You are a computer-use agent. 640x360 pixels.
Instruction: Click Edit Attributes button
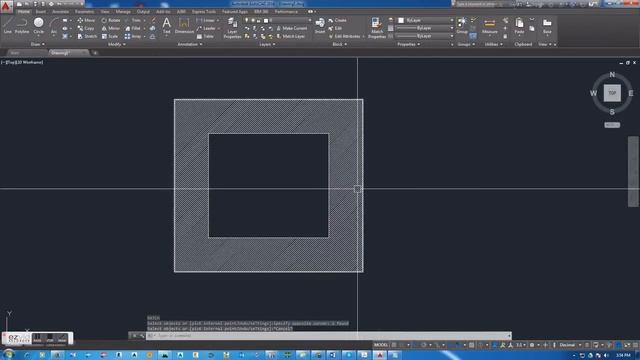click(344, 36)
